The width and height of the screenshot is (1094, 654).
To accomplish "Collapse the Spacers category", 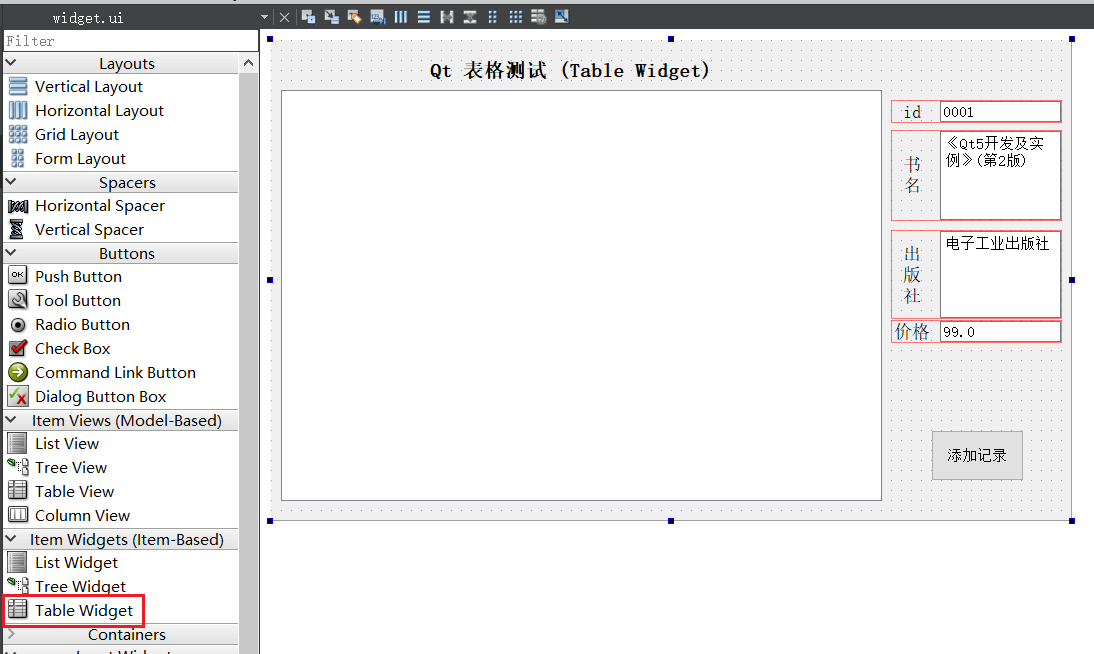I will [x=11, y=181].
